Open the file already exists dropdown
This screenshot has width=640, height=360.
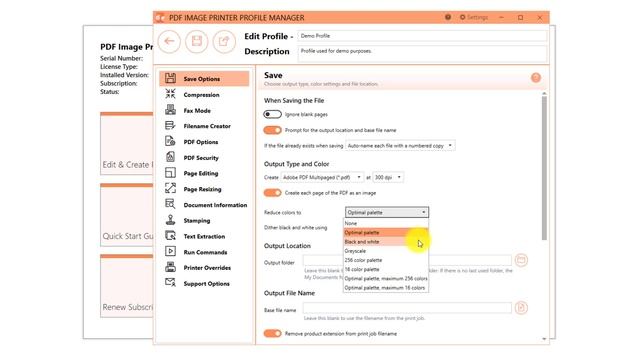tap(400, 145)
